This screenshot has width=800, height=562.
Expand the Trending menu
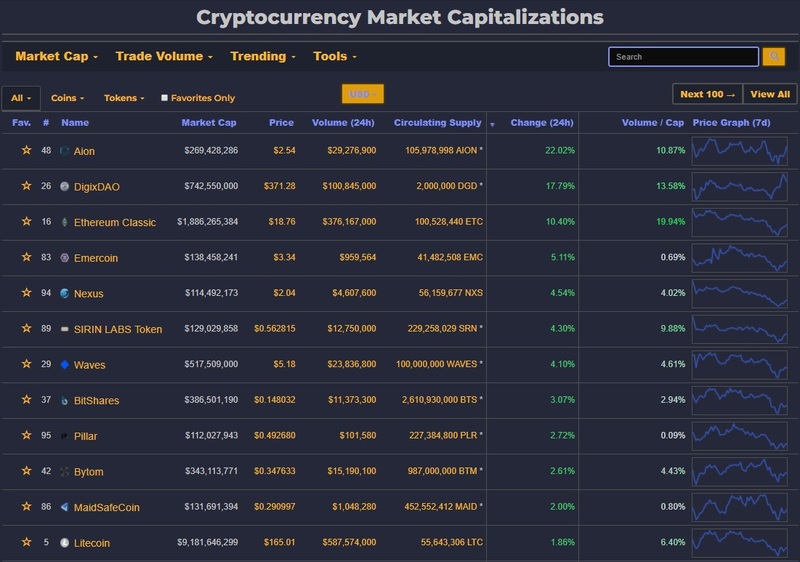[x=263, y=56]
